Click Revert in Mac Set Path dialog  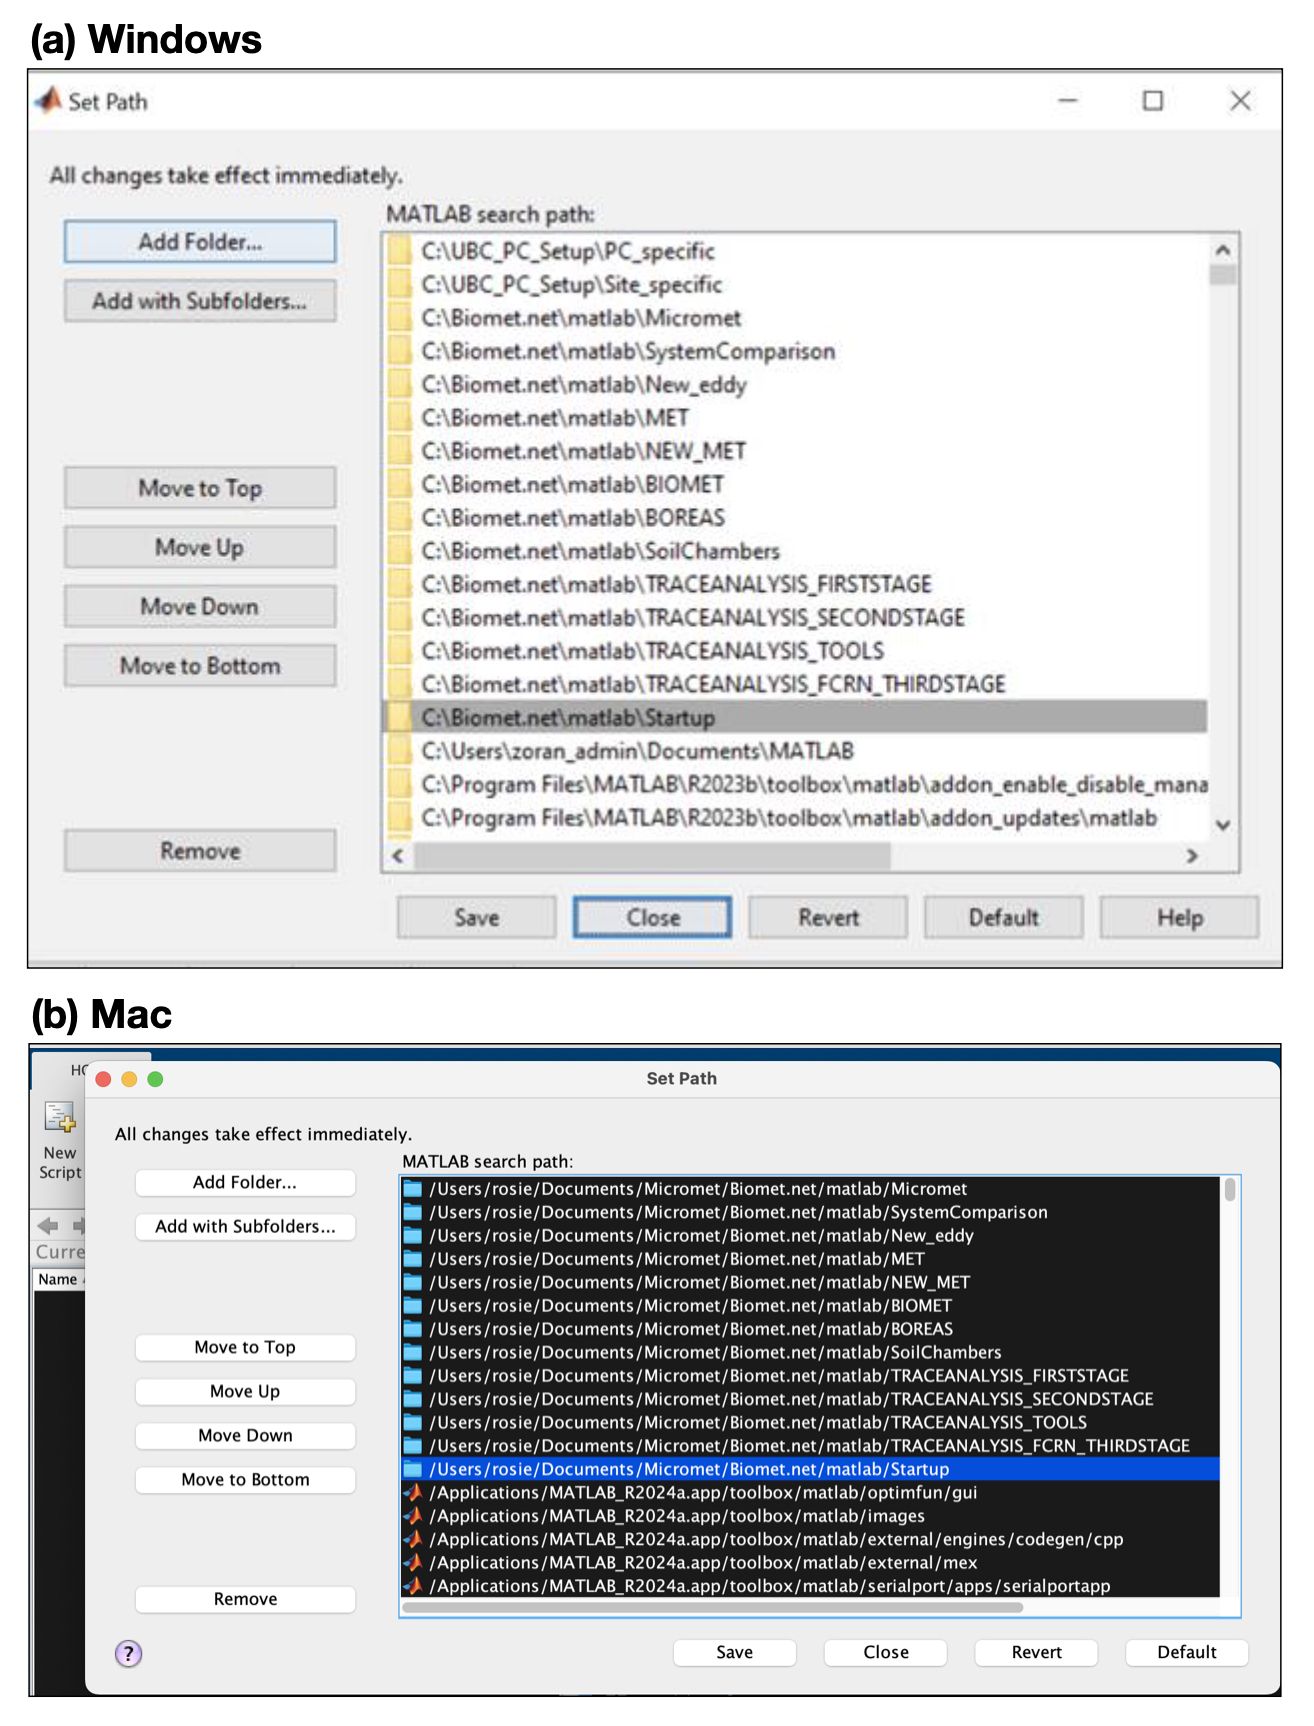coord(1036,1652)
